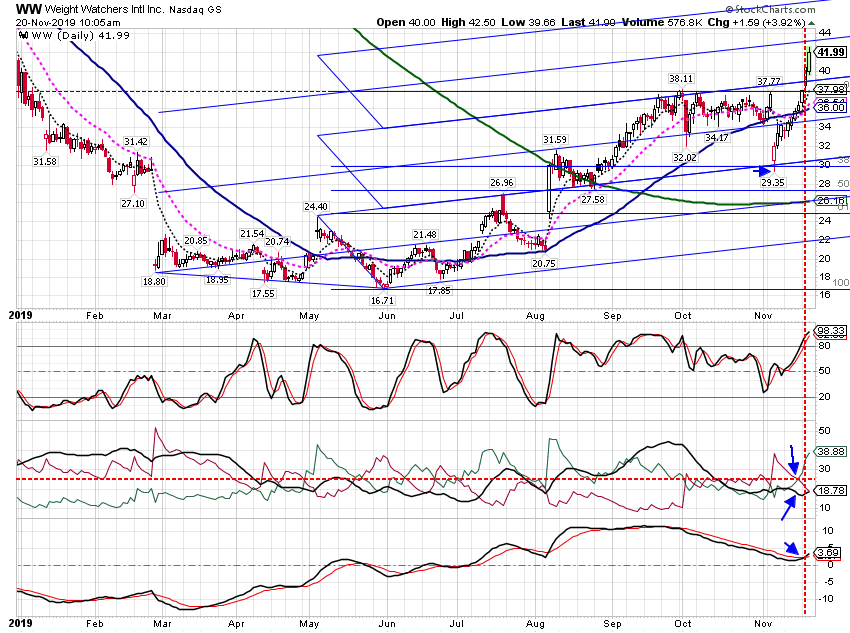Click the 26.16 price tag on the right axis
This screenshot has width=850, height=633.
(x=830, y=201)
